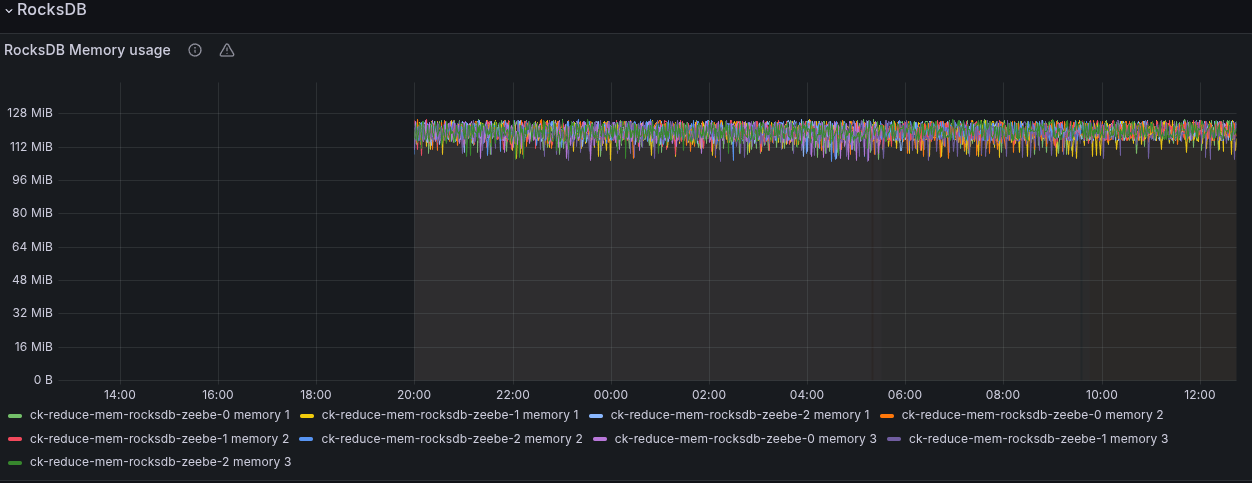Open the panel info icon
Viewport: 1252px width, 483px height.
pyautogui.click(x=195, y=50)
